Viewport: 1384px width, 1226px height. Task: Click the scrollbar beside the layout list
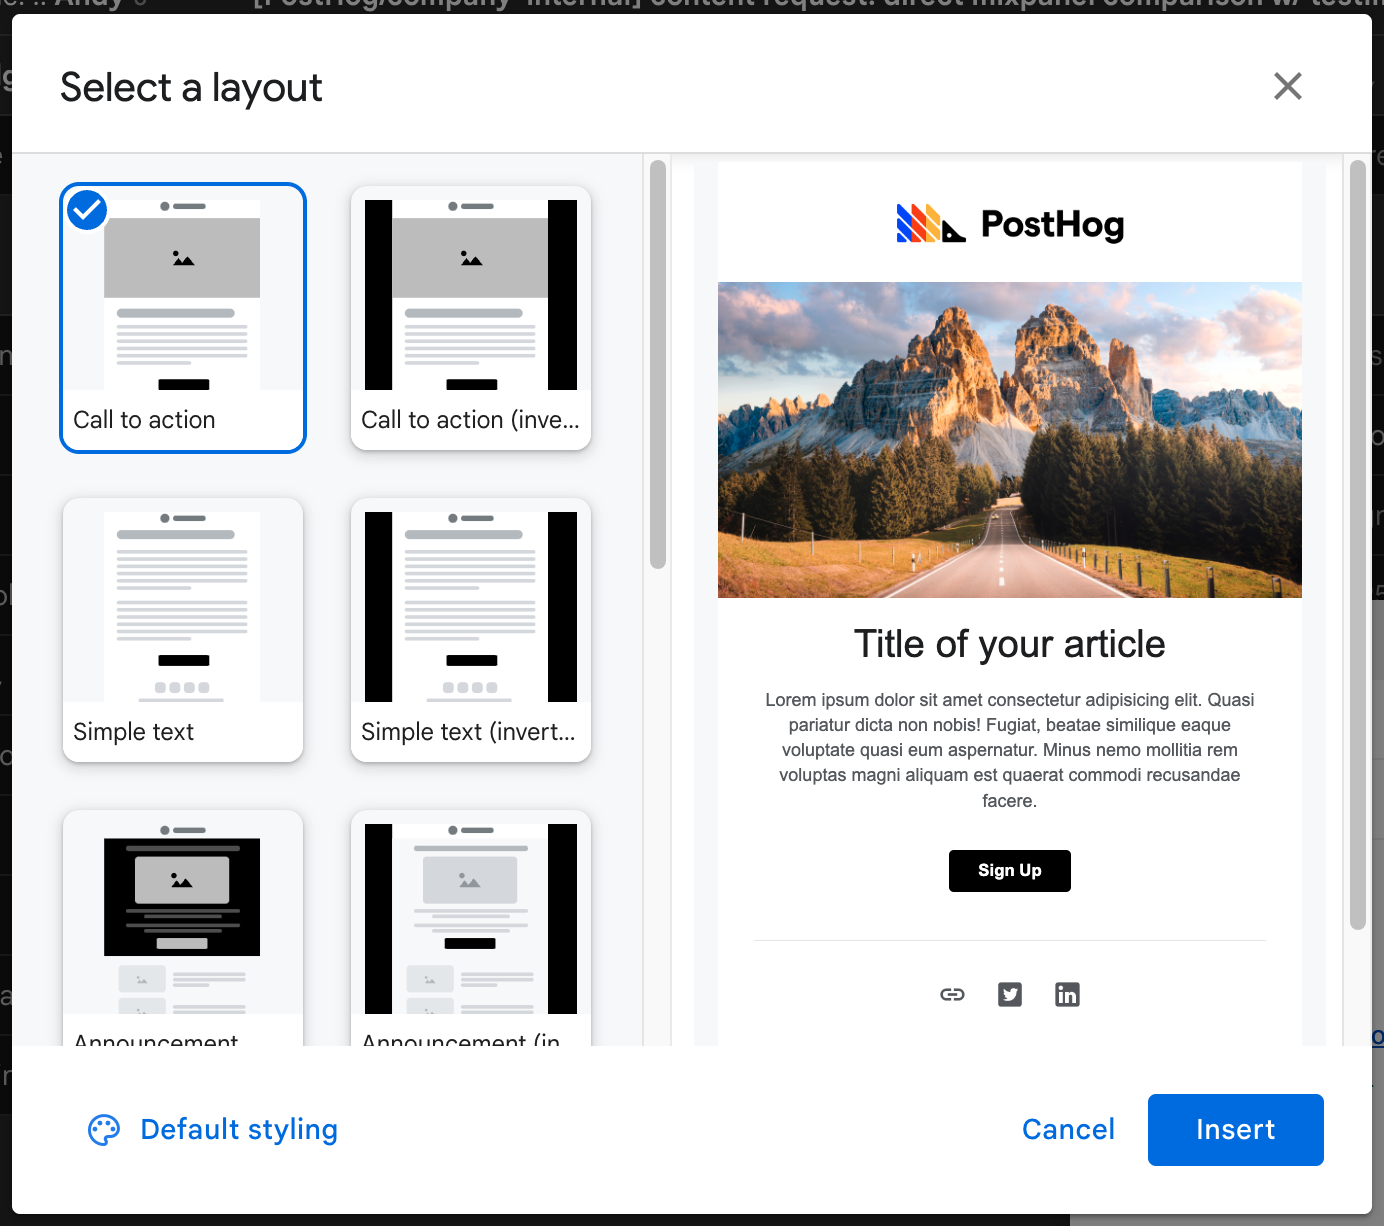coord(656,360)
